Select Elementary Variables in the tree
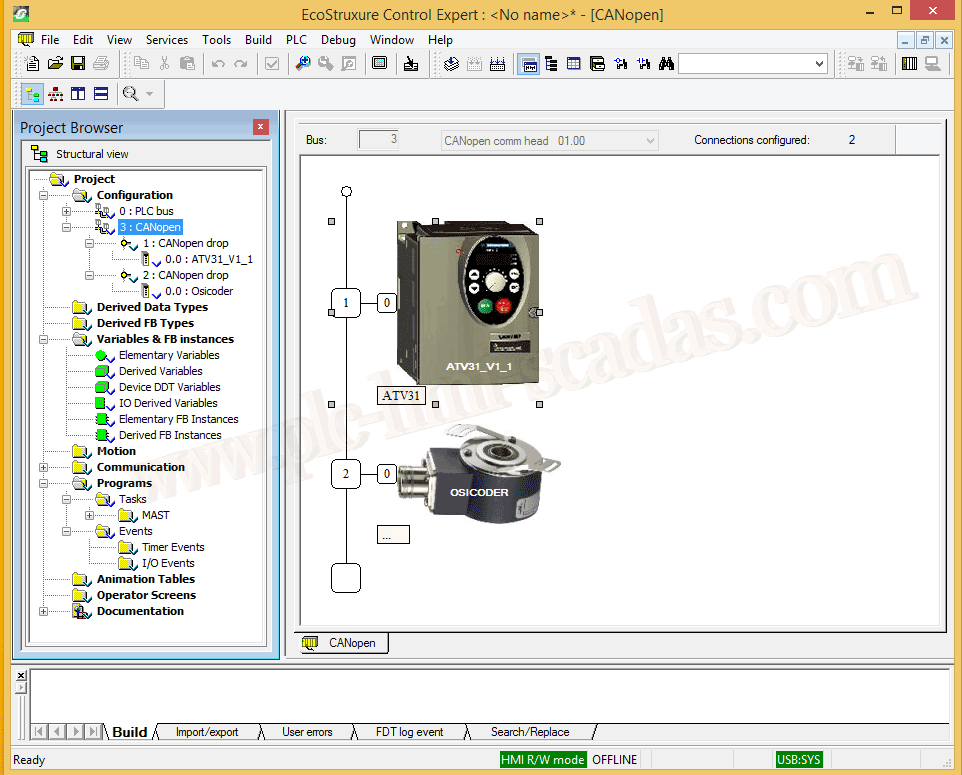This screenshot has width=962, height=775. (168, 355)
